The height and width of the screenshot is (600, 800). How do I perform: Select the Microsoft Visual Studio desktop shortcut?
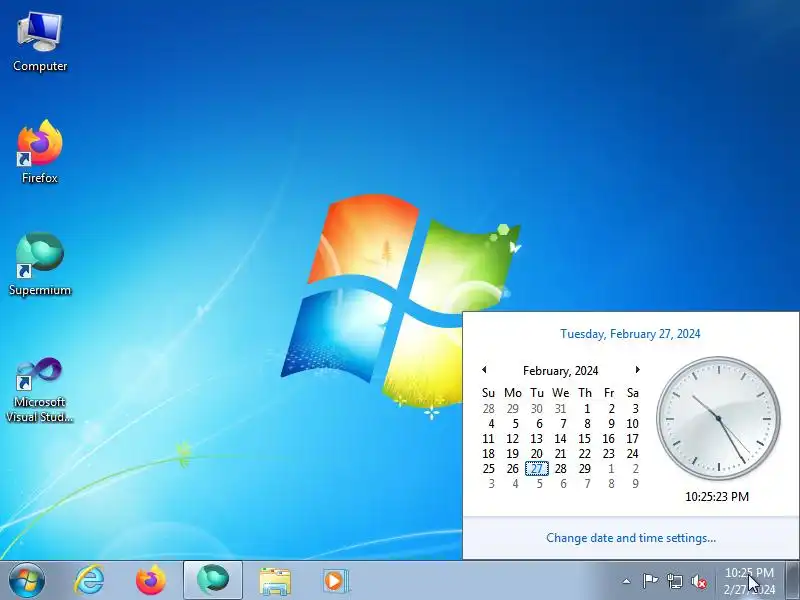pyautogui.click(x=40, y=390)
